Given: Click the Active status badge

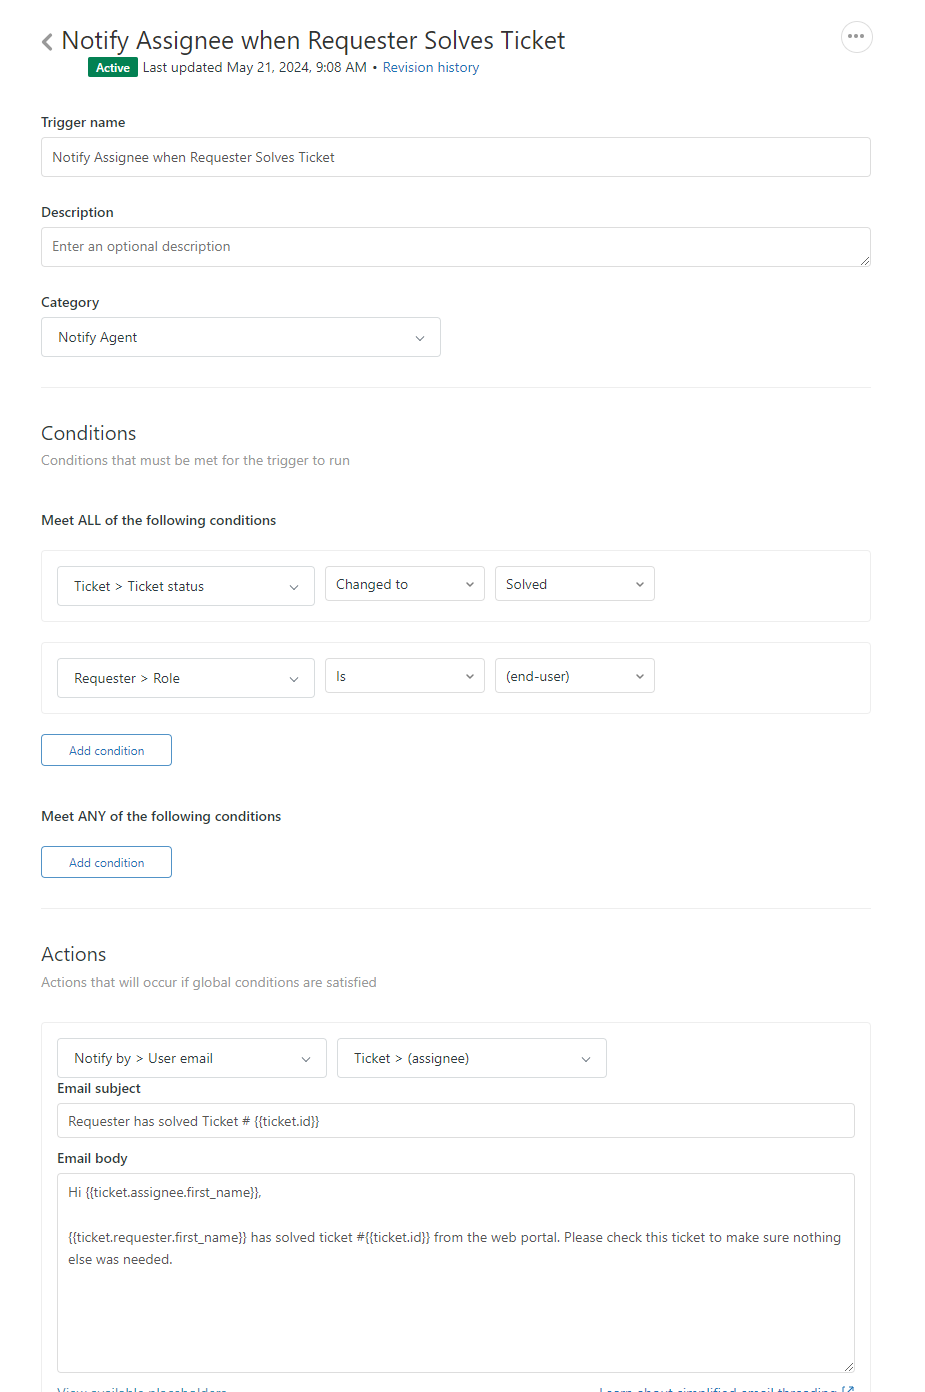Looking at the screenshot, I should 113,68.
